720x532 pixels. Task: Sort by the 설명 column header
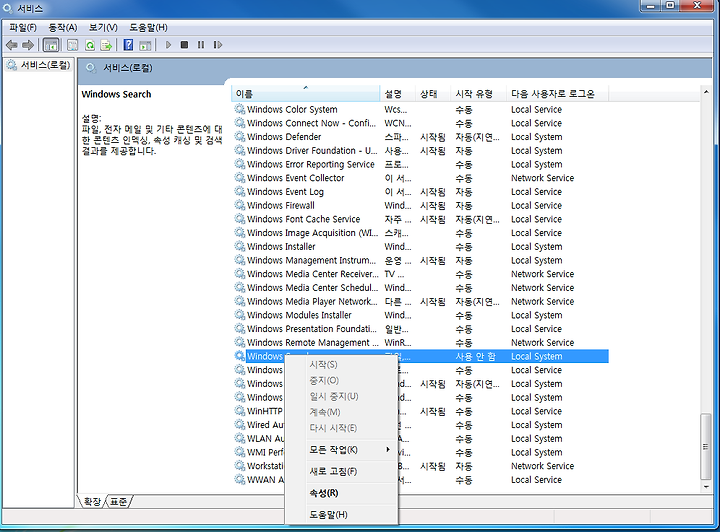click(398, 94)
